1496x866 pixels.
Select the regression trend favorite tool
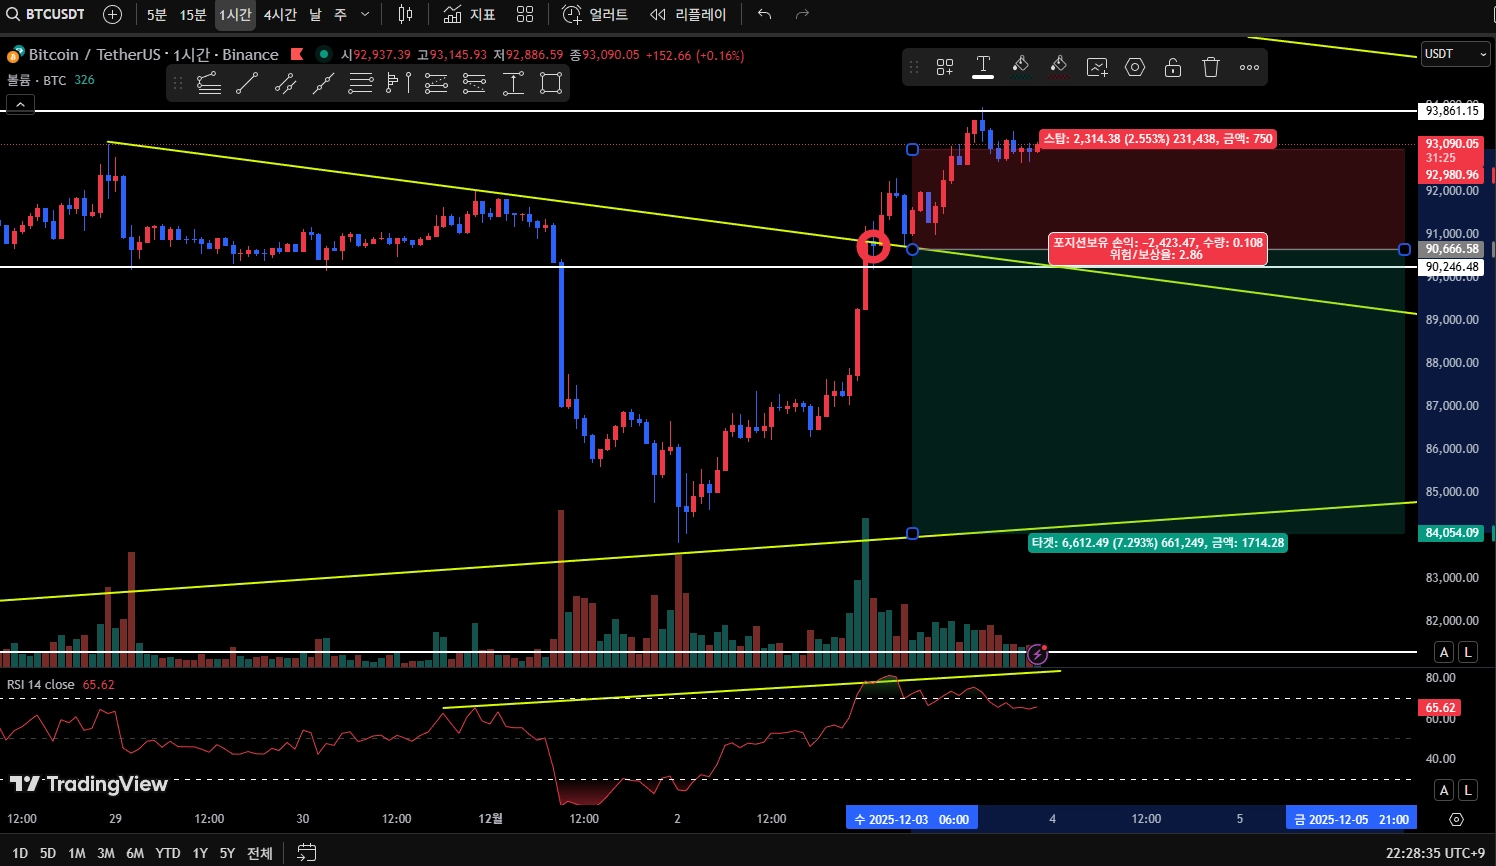pyautogui.click(x=209, y=84)
